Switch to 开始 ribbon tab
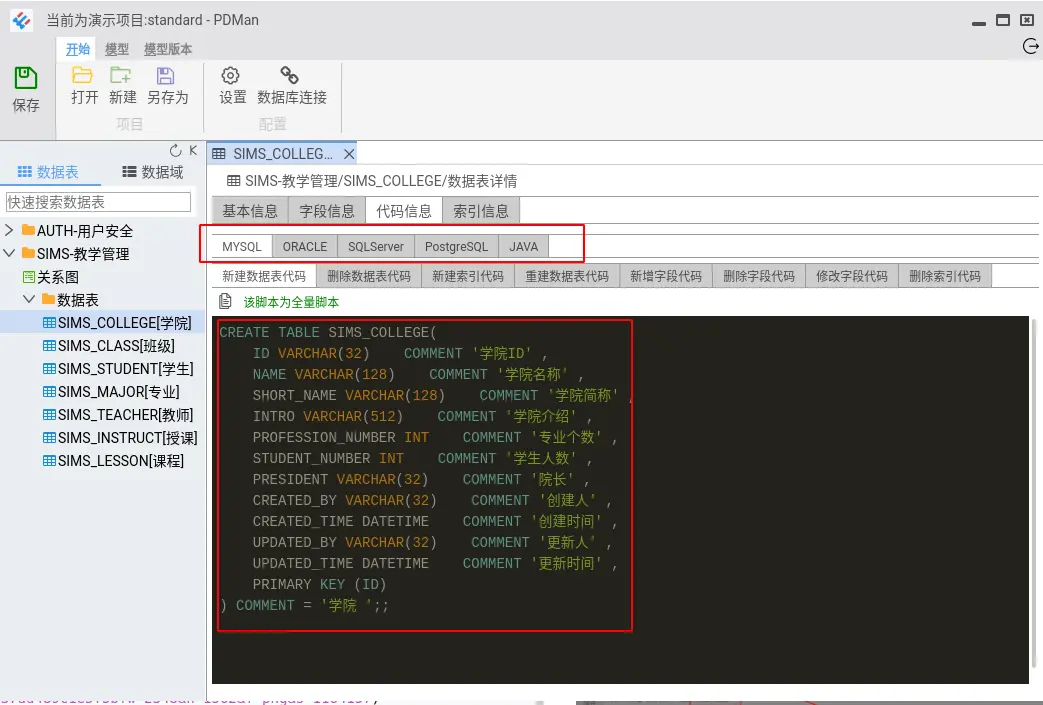 77,49
